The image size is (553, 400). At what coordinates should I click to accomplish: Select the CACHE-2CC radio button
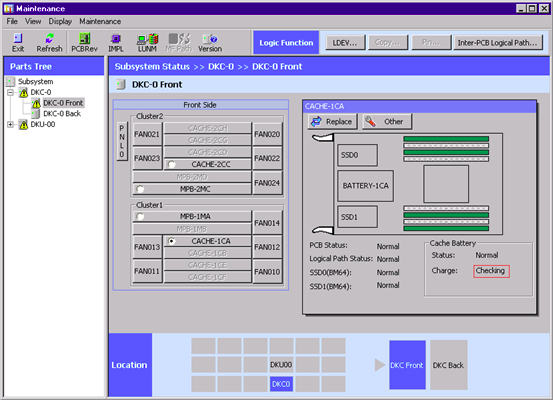coord(171,164)
